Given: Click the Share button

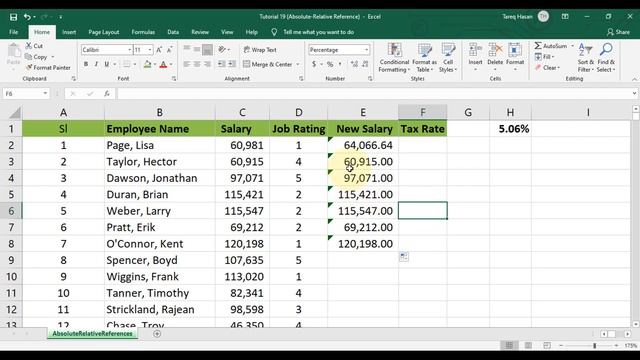Looking at the screenshot, I should click(618, 32).
